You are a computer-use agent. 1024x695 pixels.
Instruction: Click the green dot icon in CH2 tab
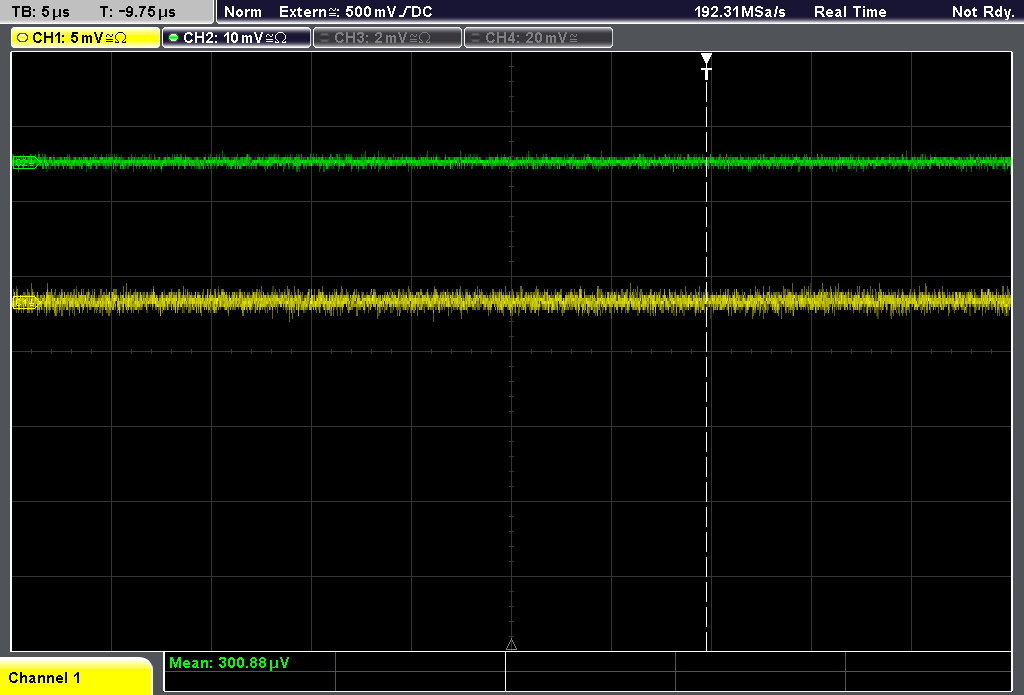pos(174,38)
